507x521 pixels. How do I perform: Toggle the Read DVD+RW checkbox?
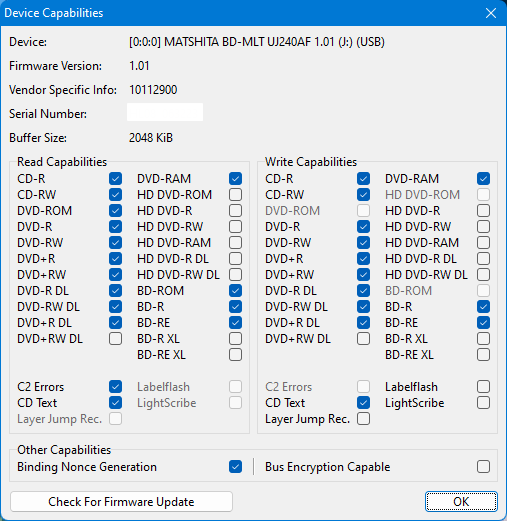(115, 275)
